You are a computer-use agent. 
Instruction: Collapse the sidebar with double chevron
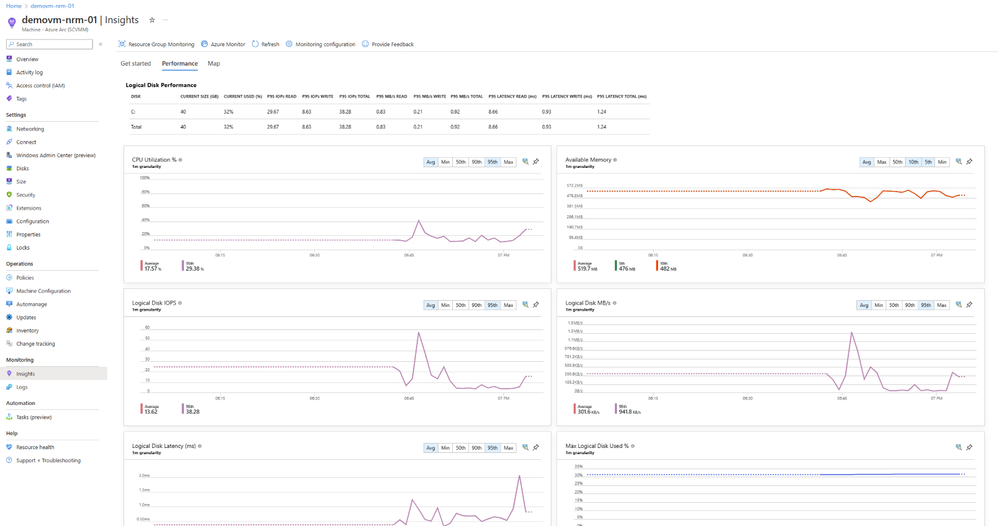pyautogui.click(x=101, y=44)
